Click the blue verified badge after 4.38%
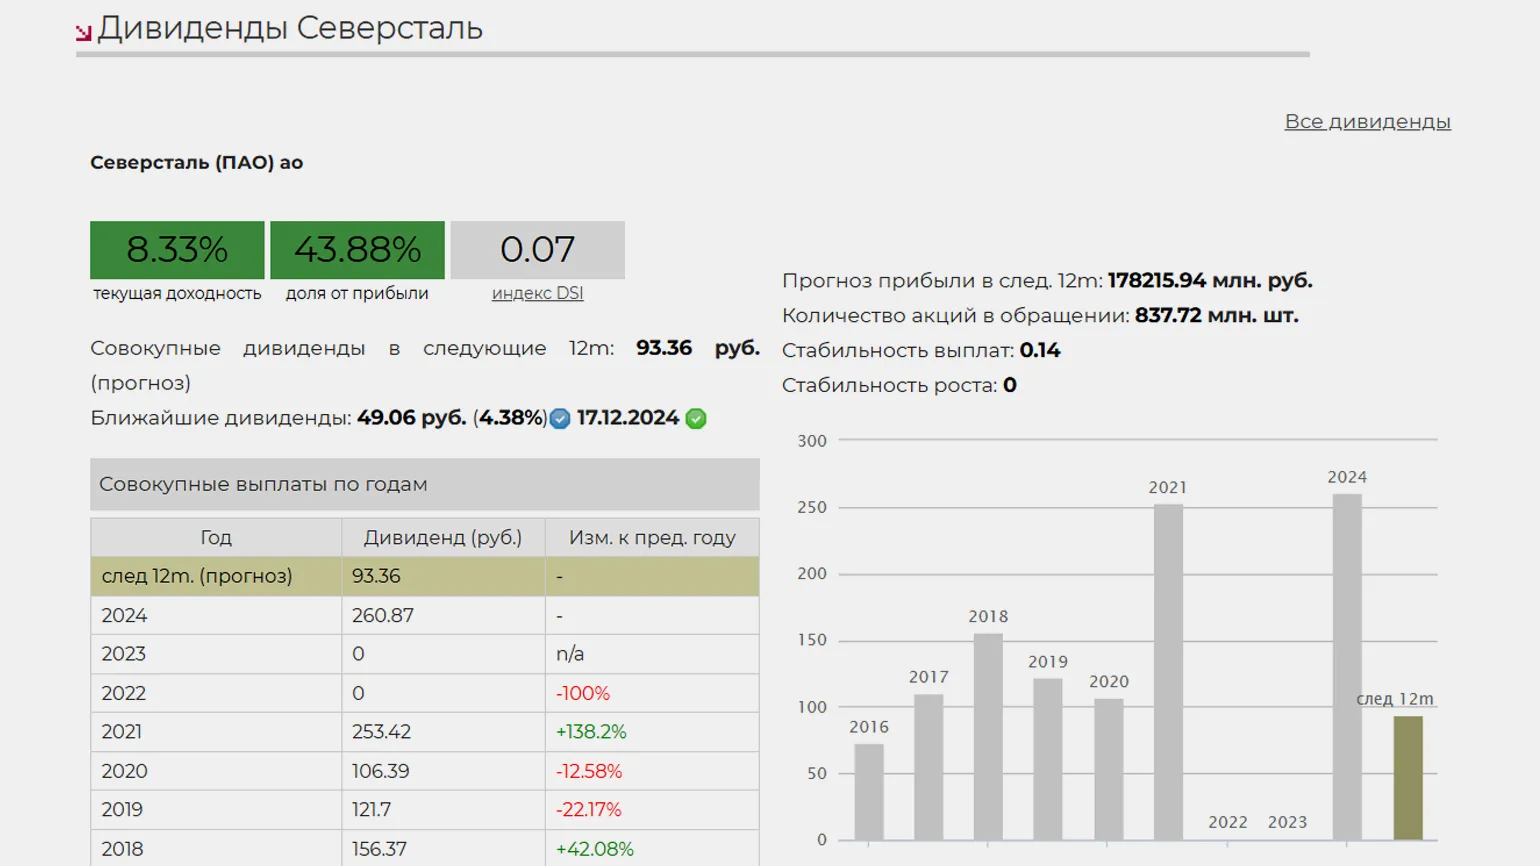1540x866 pixels. [x=560, y=419]
